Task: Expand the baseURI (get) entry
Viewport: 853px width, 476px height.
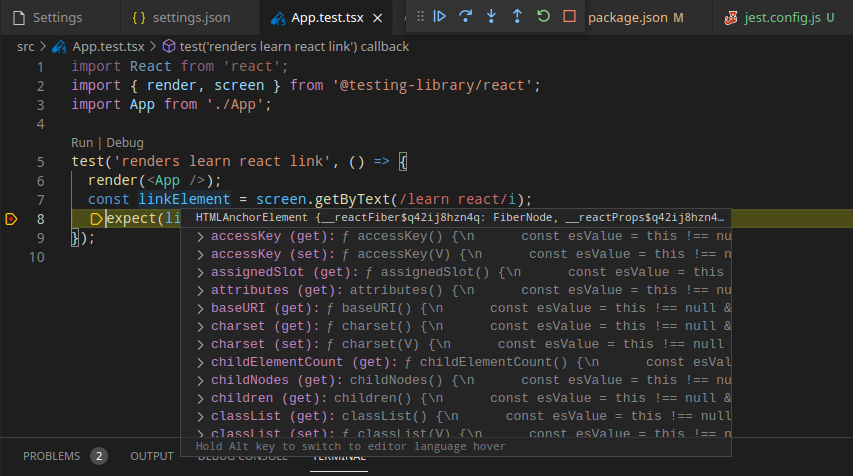Action: coord(200,308)
